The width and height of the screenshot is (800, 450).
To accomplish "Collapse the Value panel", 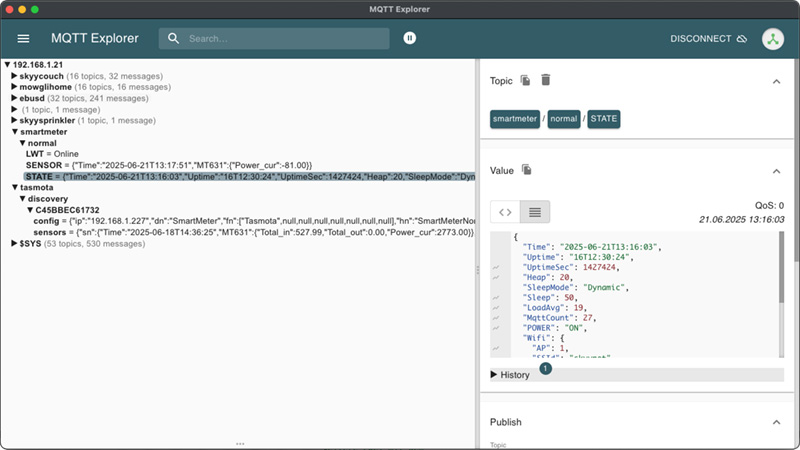I will tap(777, 171).
